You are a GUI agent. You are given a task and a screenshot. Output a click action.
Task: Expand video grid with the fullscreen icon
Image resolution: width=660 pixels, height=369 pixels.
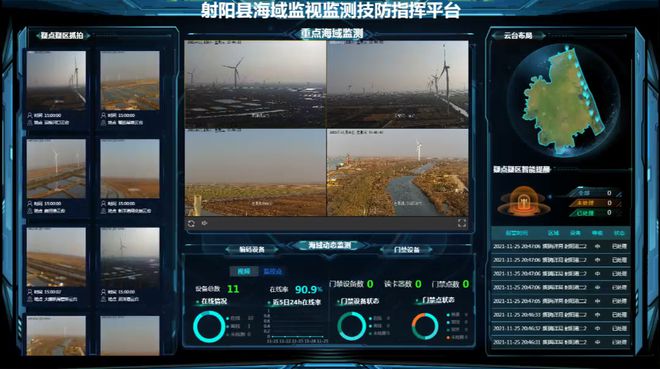tap(462, 223)
